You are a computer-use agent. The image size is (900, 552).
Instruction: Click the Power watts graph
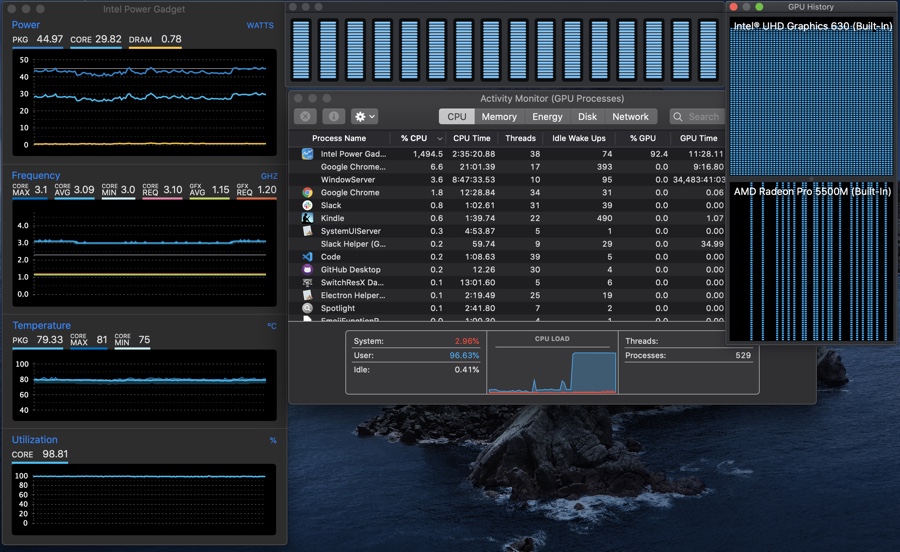[145, 102]
